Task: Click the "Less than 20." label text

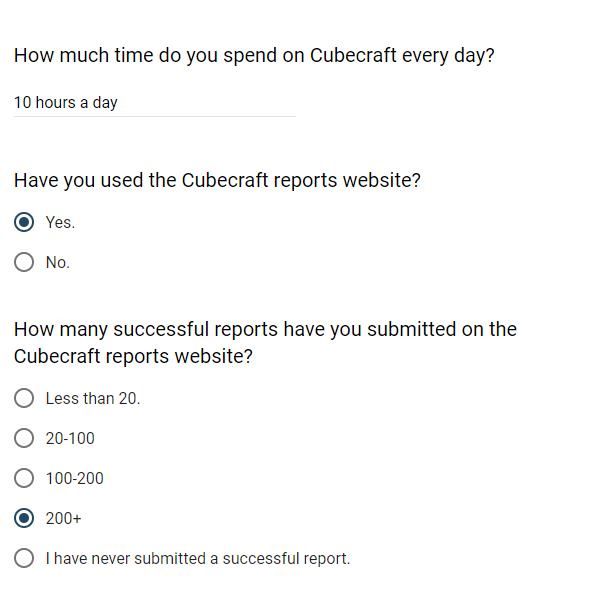Action: pyautogui.click(x=93, y=399)
